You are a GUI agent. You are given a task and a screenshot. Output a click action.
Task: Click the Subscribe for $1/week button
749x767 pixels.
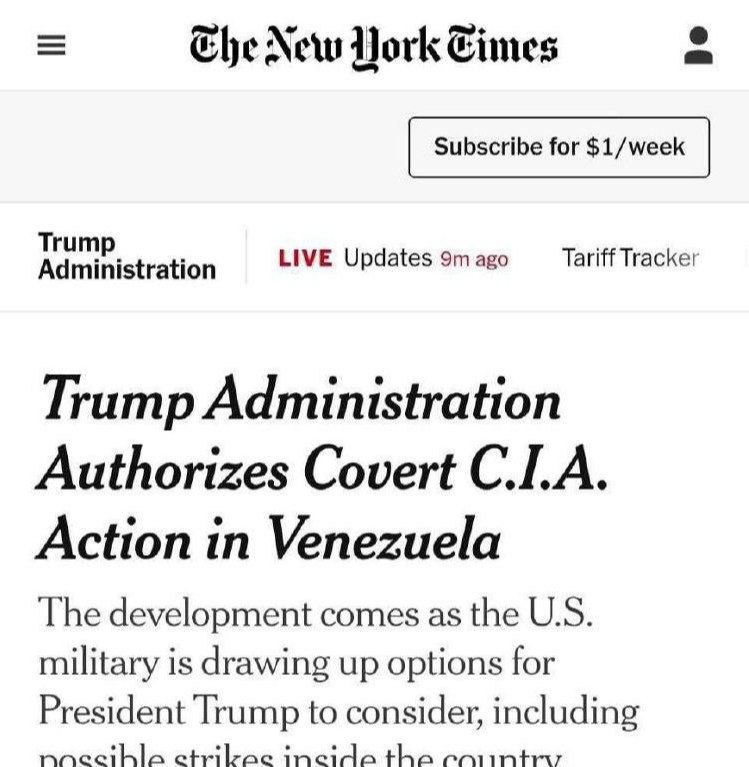559,147
